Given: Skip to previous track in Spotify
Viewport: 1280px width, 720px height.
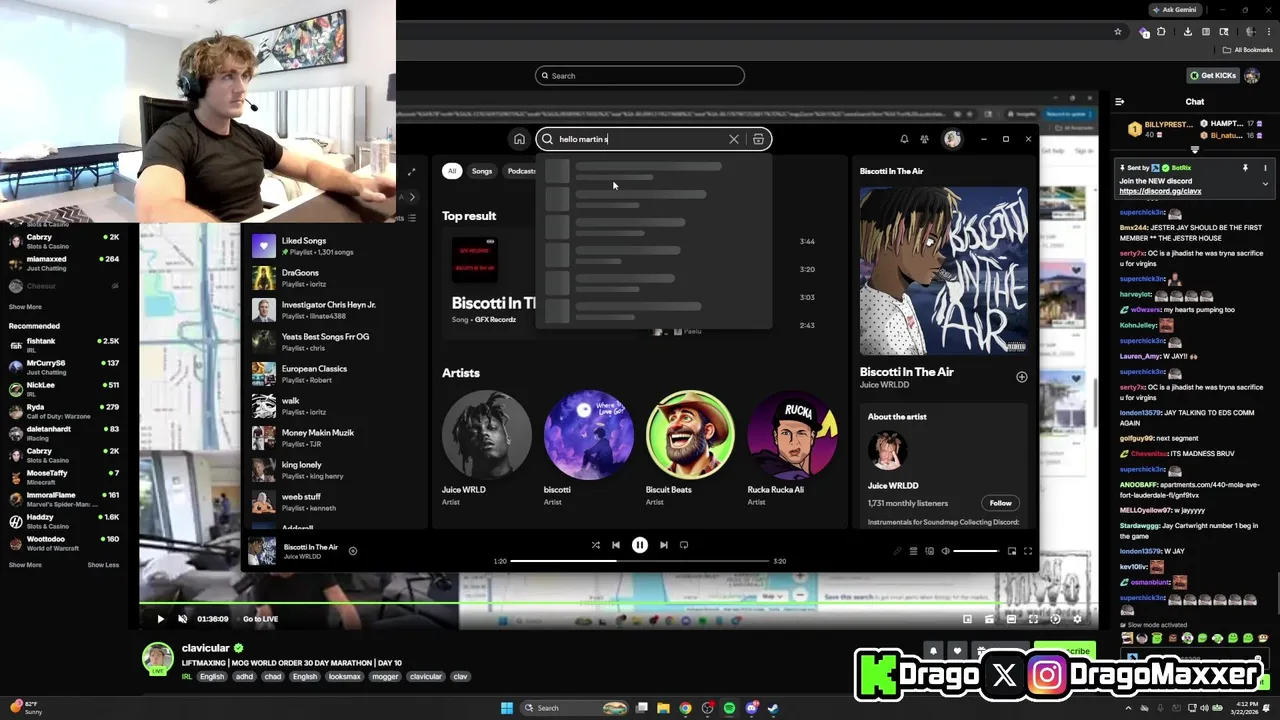Looking at the screenshot, I should (x=616, y=545).
